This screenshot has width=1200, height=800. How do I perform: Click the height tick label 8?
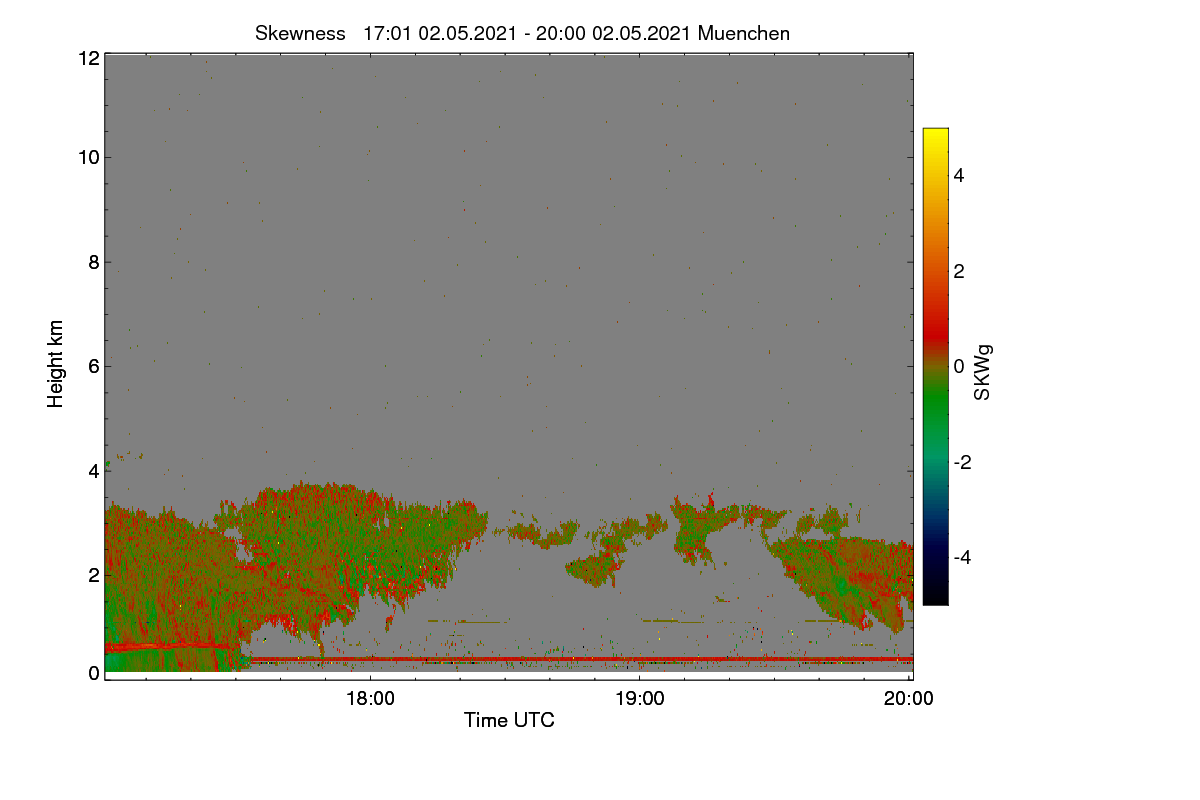pos(94,262)
